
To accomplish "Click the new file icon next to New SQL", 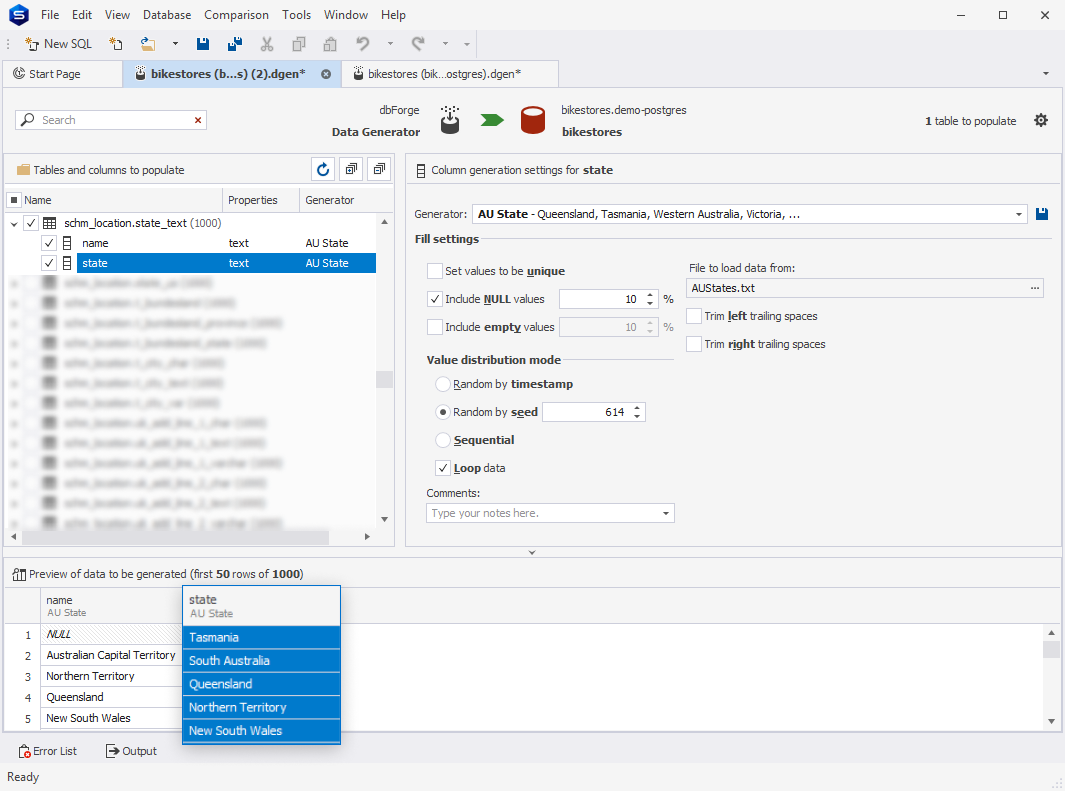I will [115, 44].
